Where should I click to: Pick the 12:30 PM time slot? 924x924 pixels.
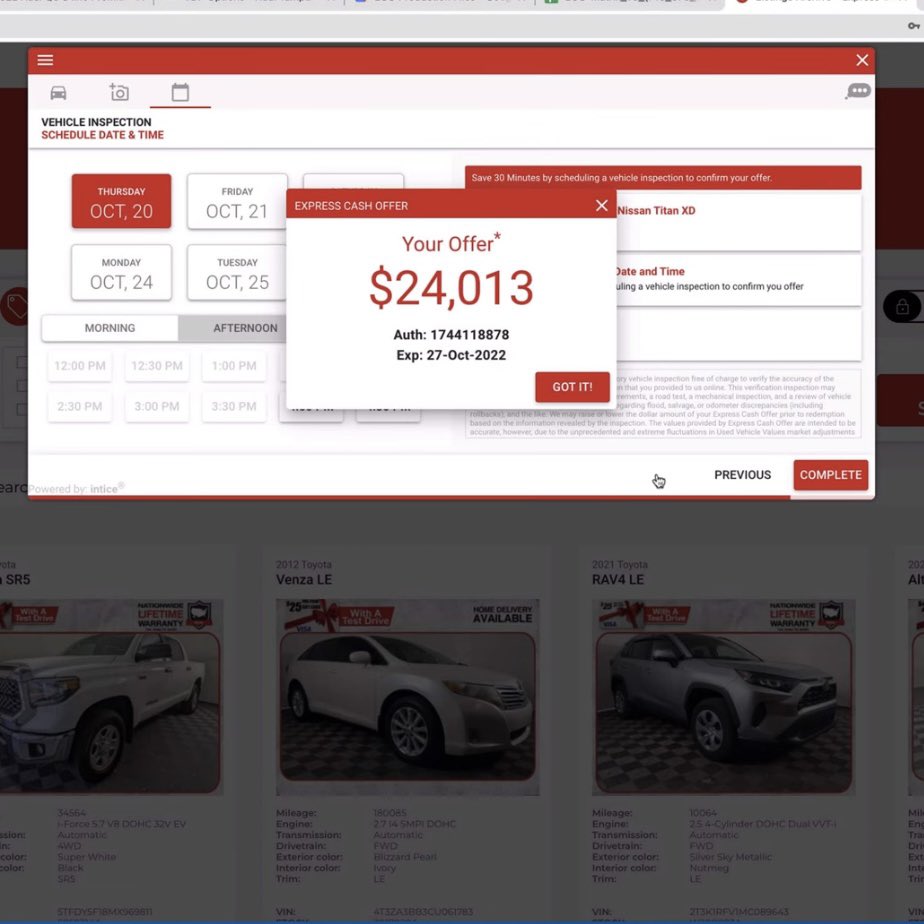(x=157, y=366)
